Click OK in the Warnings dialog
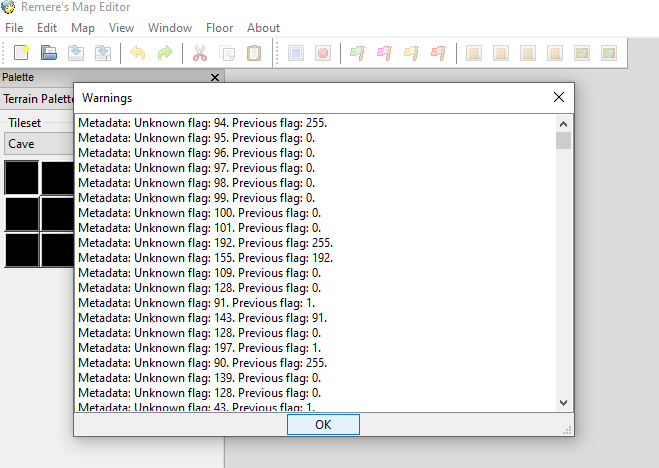Image resolution: width=659 pixels, height=468 pixels. (323, 424)
